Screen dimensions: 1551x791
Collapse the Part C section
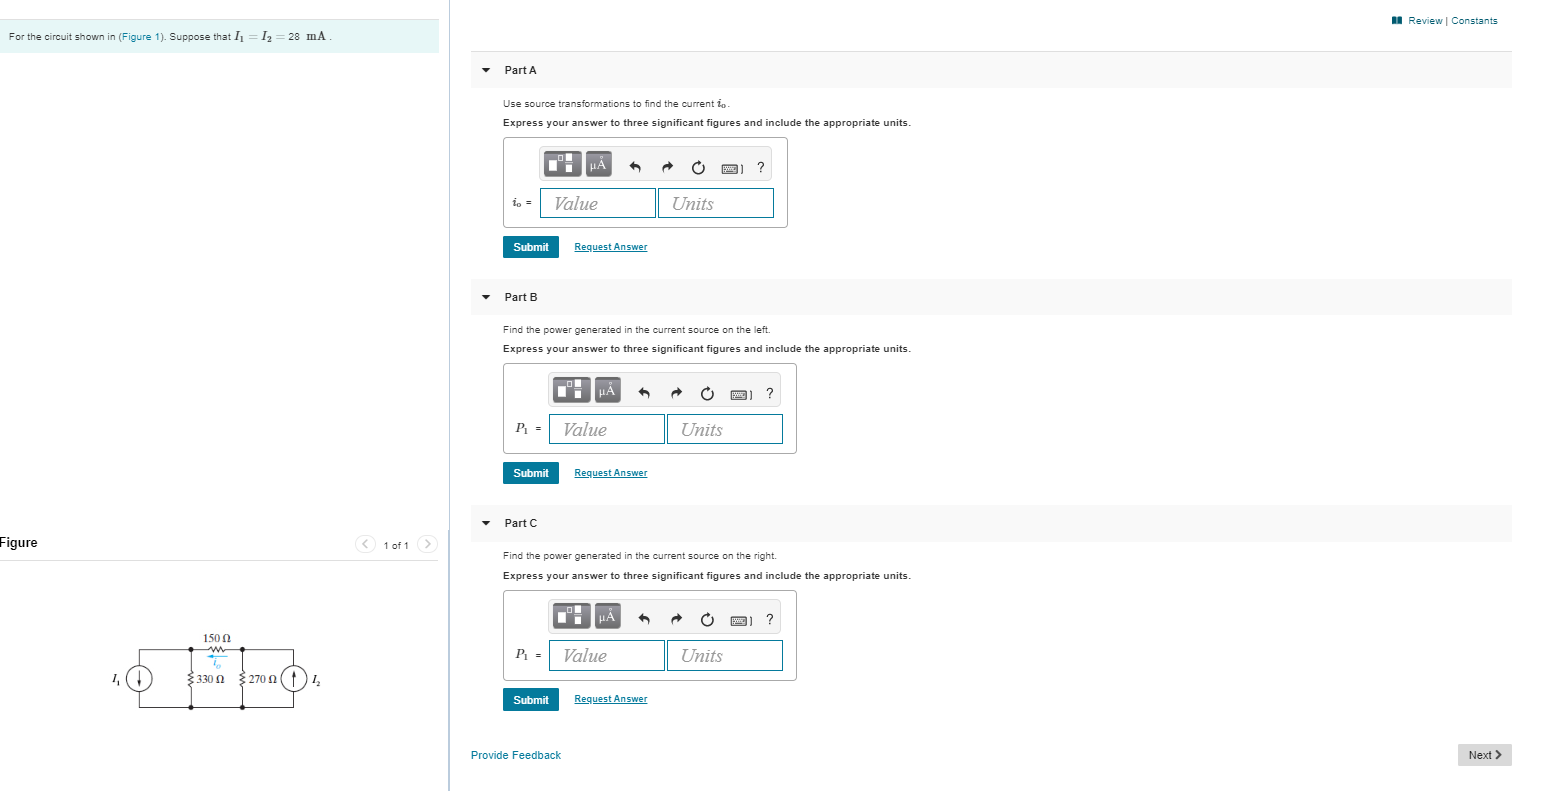pos(486,523)
